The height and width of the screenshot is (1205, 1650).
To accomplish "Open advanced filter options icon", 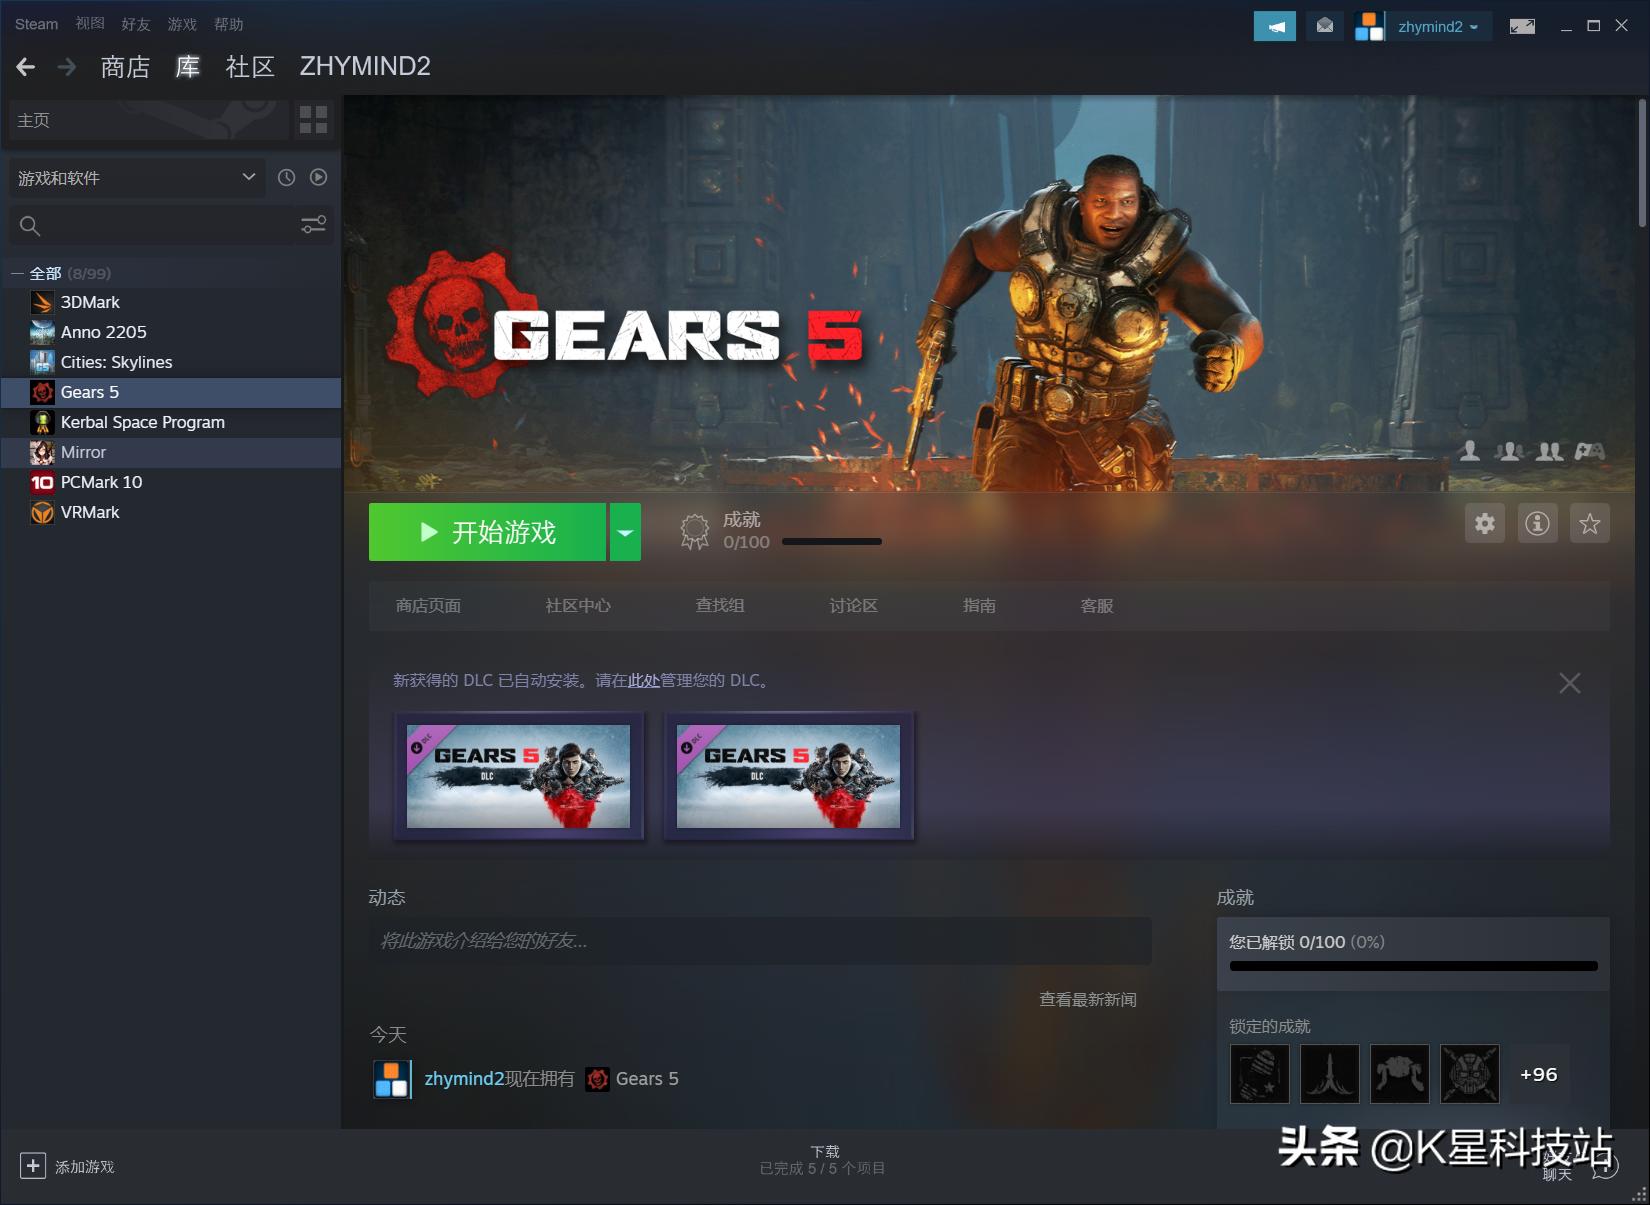I will (313, 225).
